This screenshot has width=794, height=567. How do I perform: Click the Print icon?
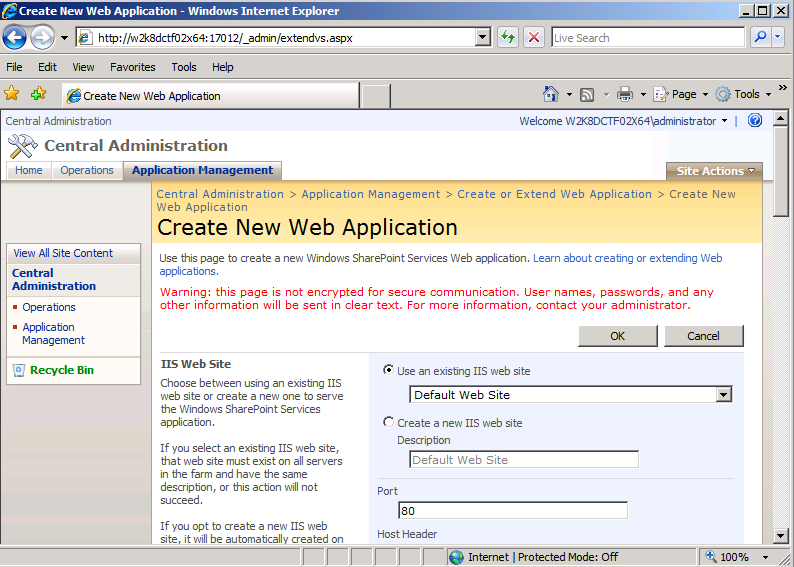coord(625,94)
